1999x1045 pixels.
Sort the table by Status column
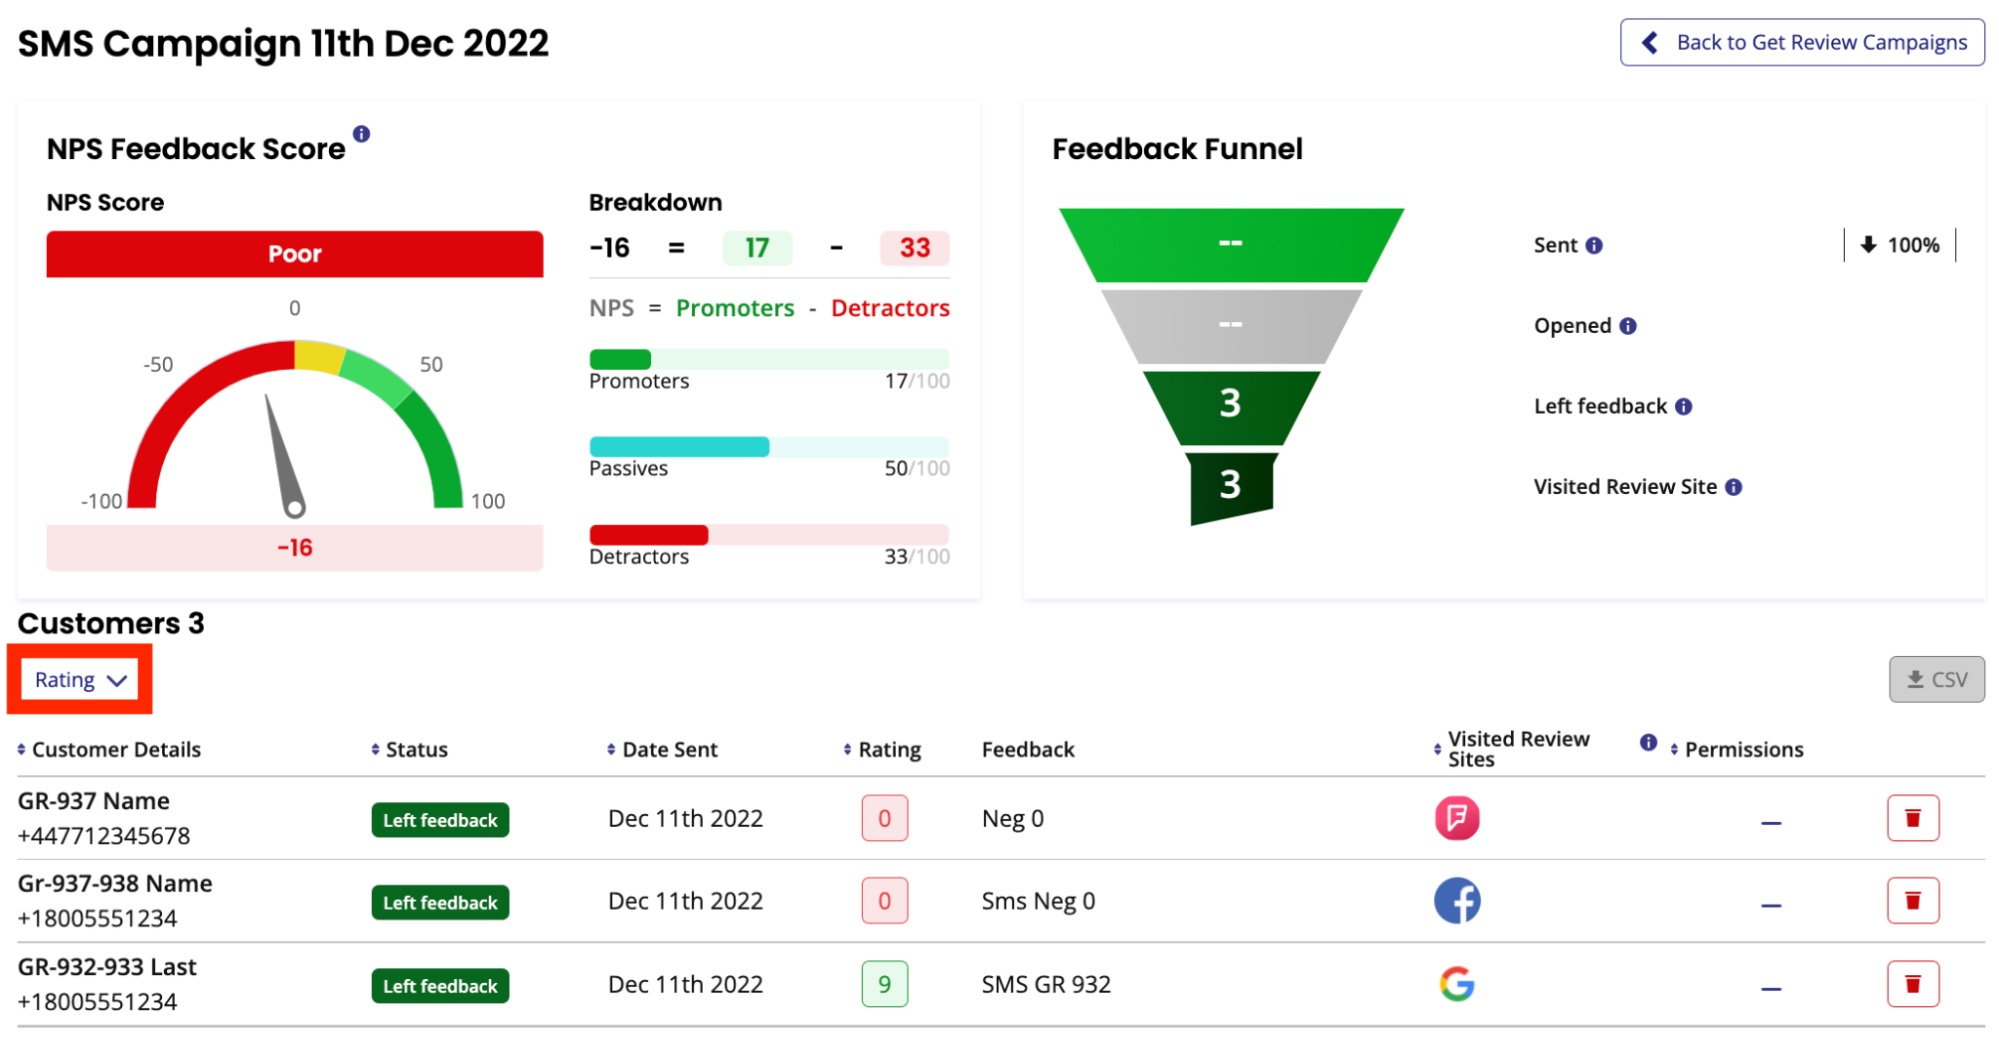(x=409, y=750)
